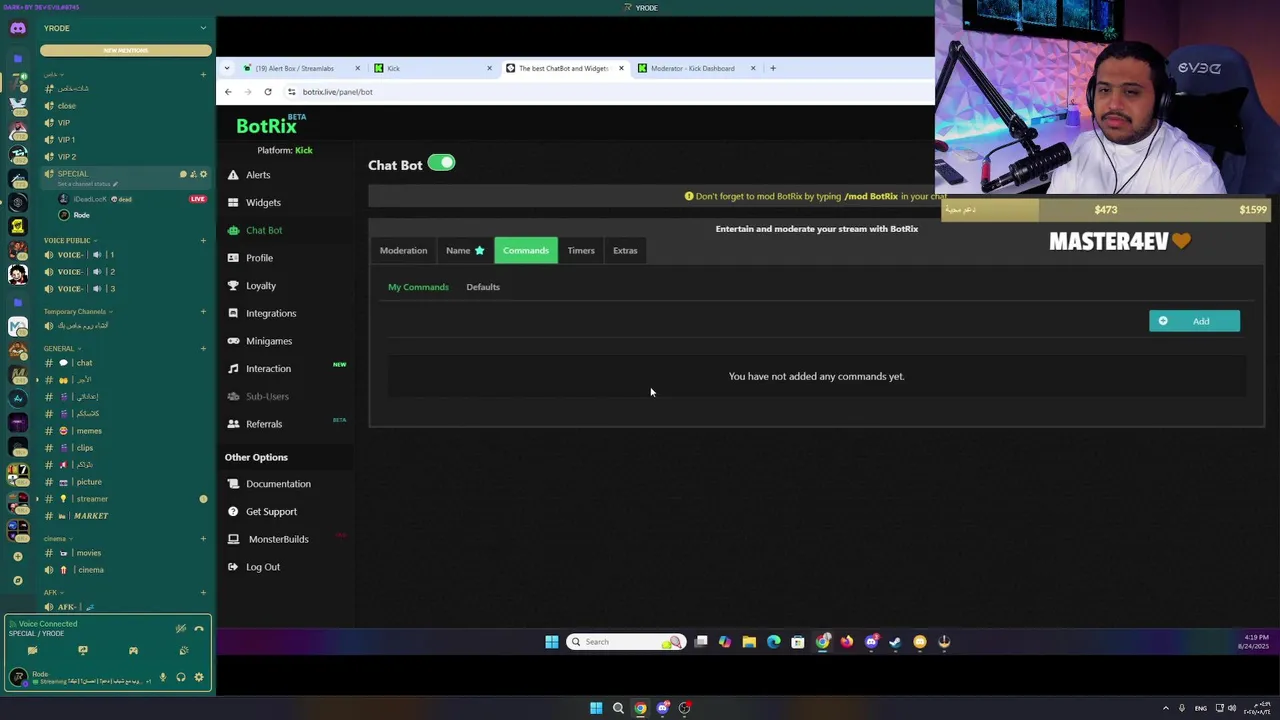1280x720 pixels.
Task: Collapse the Temporary Channels category
Action: coord(78,311)
